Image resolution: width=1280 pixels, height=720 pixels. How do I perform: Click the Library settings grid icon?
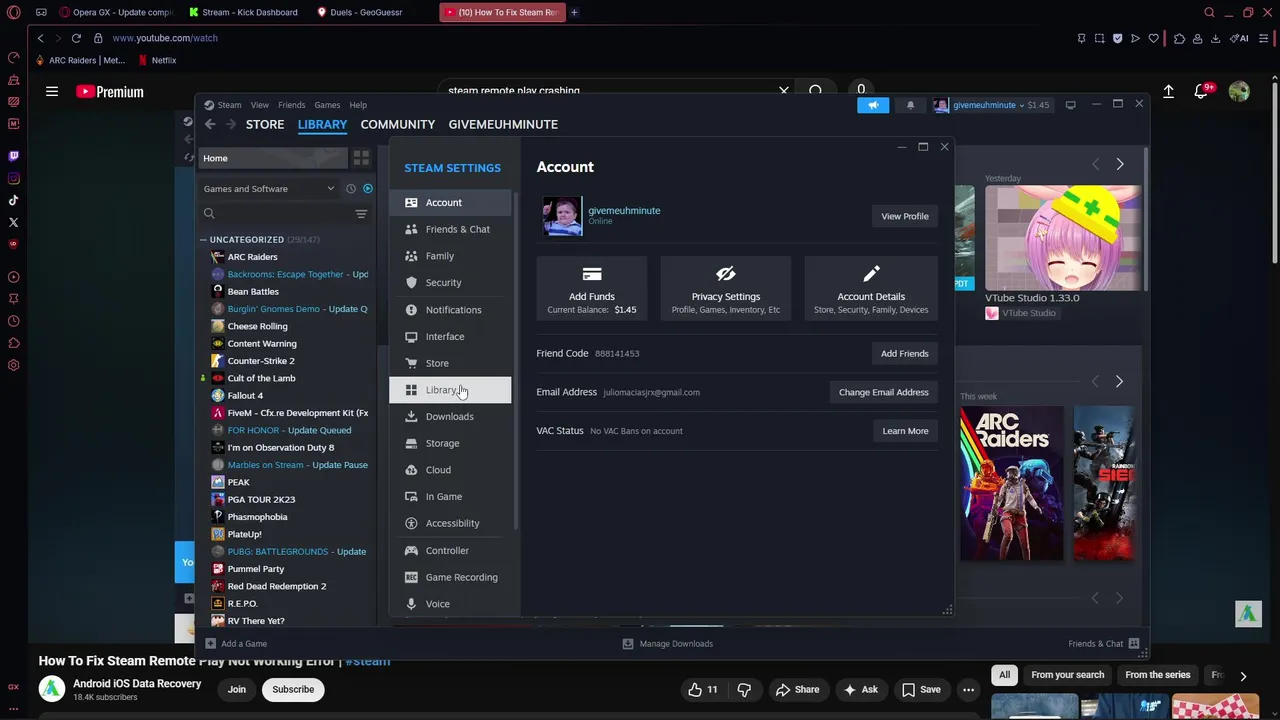411,390
